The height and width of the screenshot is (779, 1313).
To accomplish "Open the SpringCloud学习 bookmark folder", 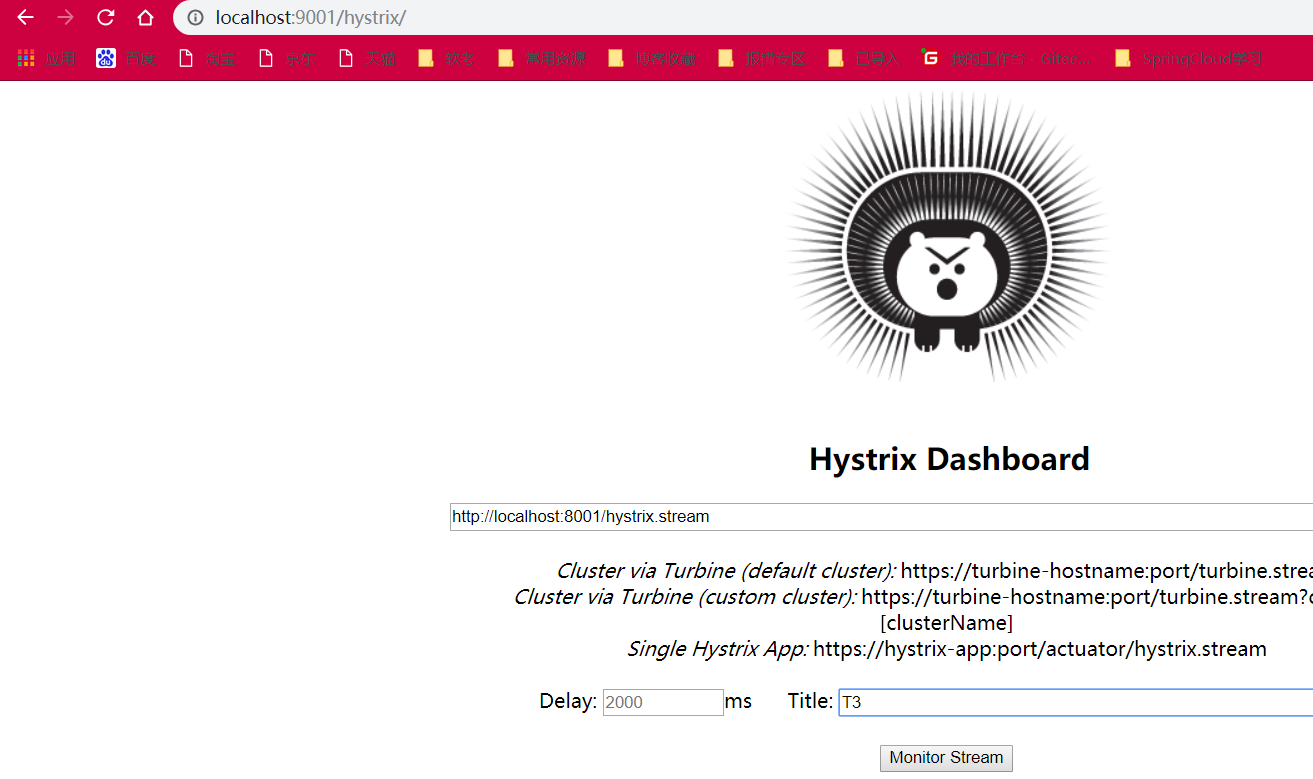I will click(1188, 59).
